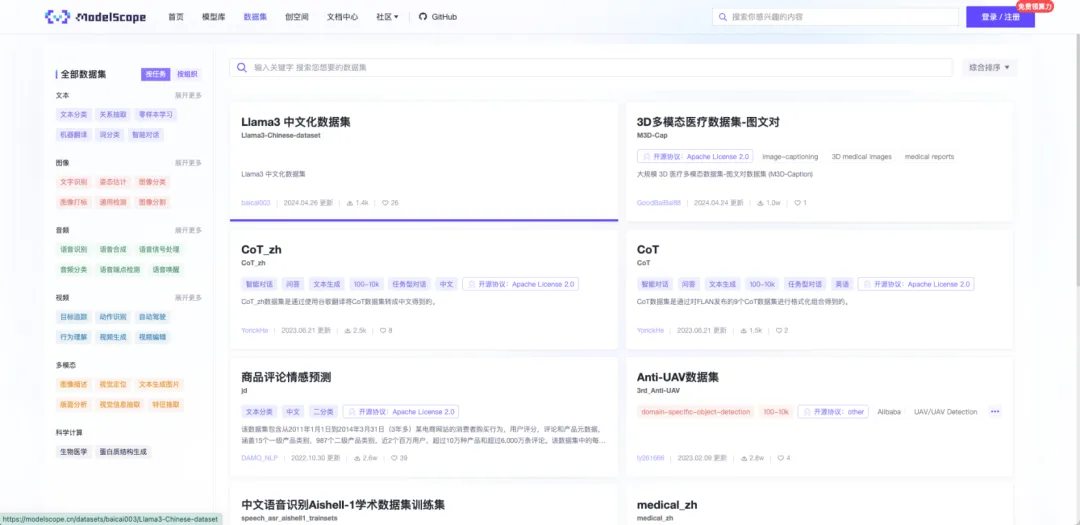Click the license icon in 商品评论情感预测's license tag
This screenshot has height=525, width=1080.
tap(352, 412)
